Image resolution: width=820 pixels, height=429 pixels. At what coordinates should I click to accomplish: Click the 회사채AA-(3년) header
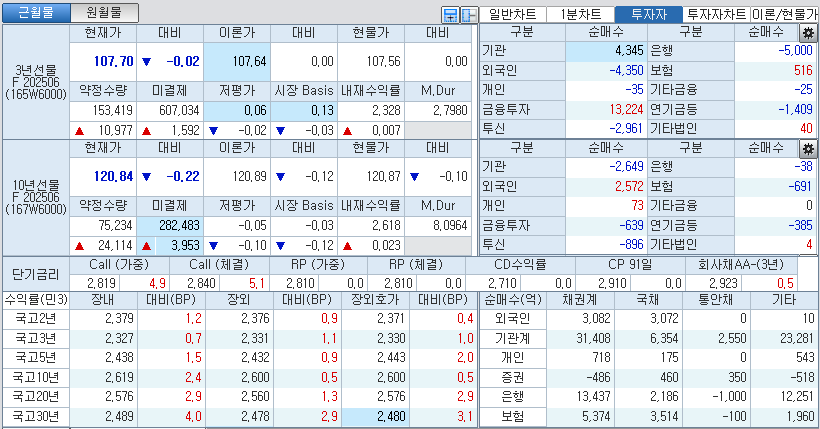(x=741, y=265)
